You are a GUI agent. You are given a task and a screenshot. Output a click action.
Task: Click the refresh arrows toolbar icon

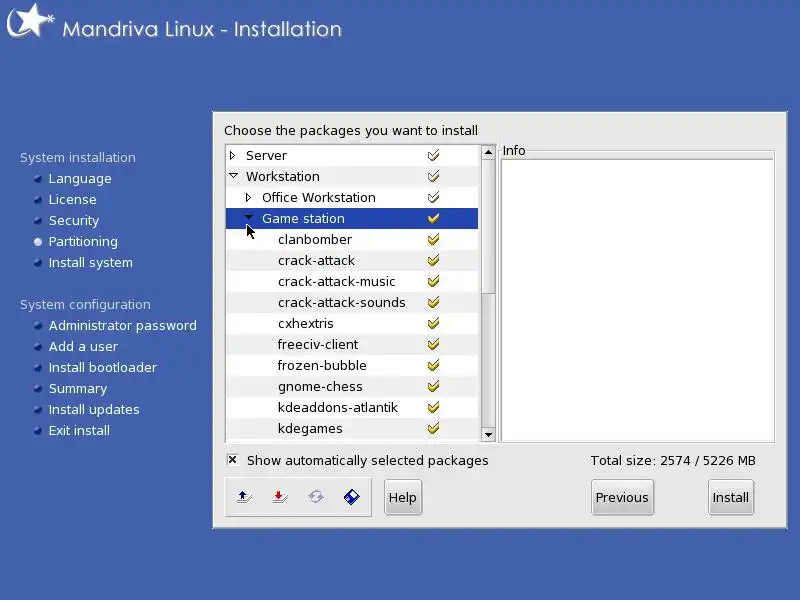[316, 496]
